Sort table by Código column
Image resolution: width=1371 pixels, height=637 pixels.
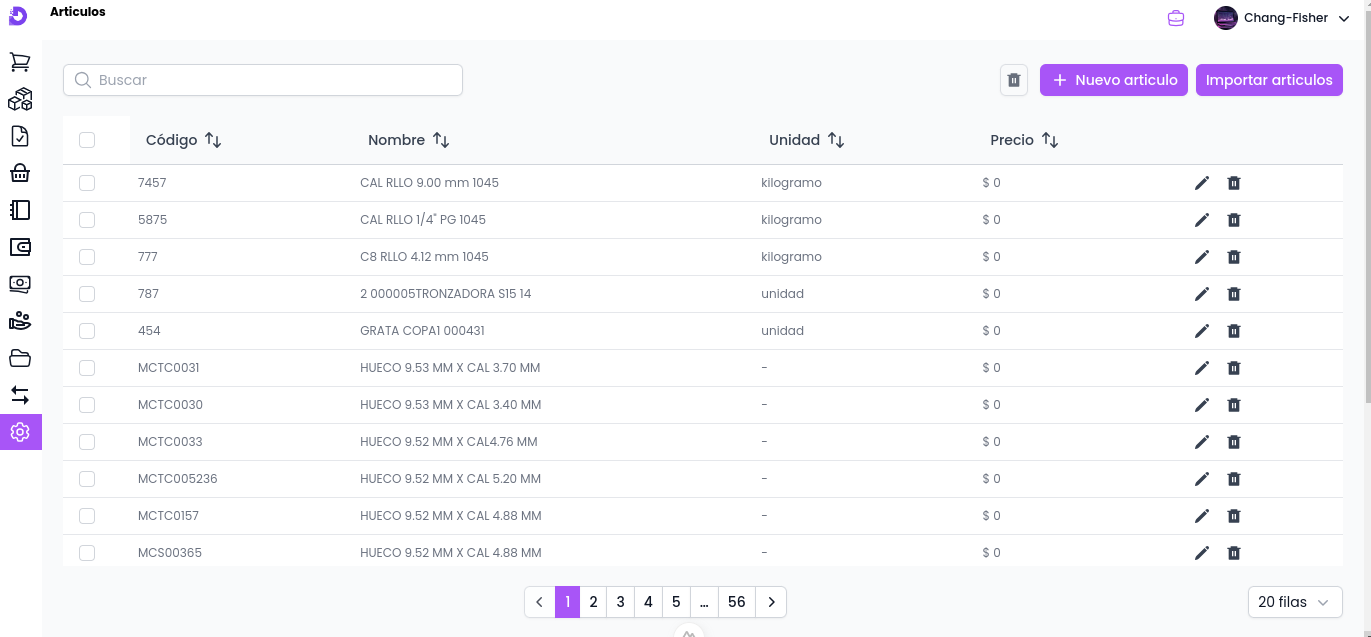212,140
